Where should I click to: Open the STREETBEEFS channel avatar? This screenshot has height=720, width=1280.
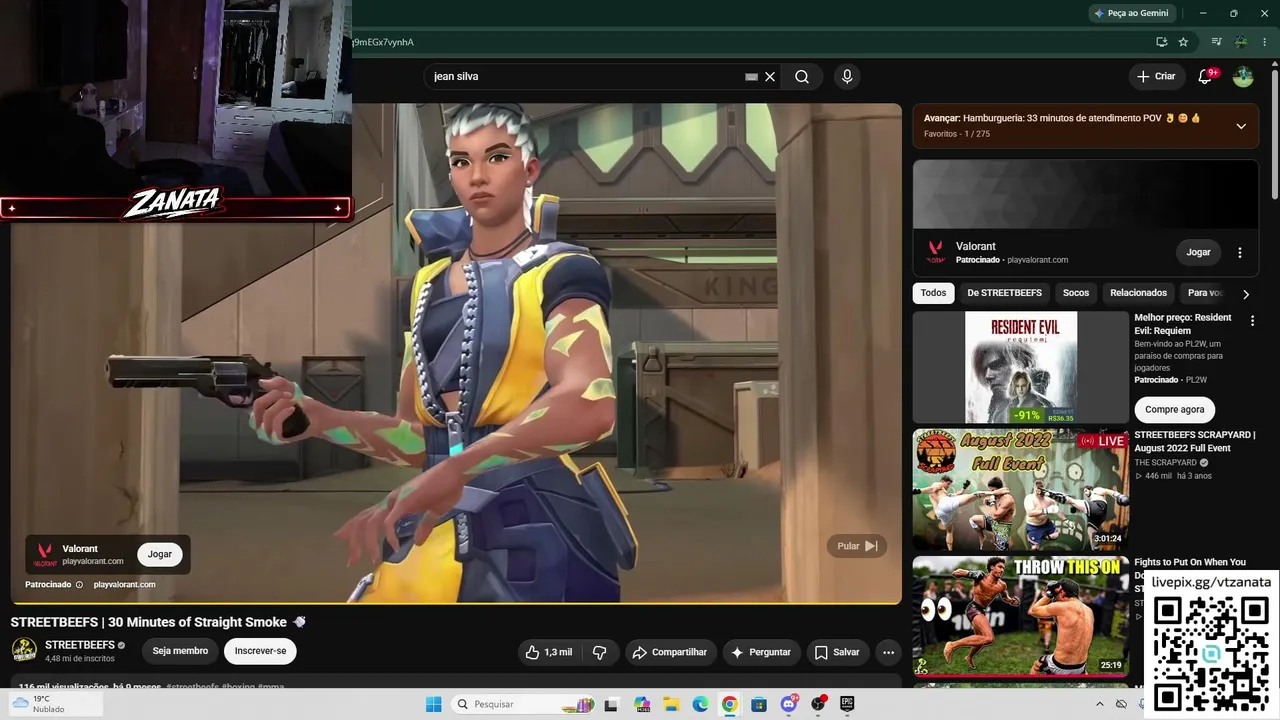[24, 651]
